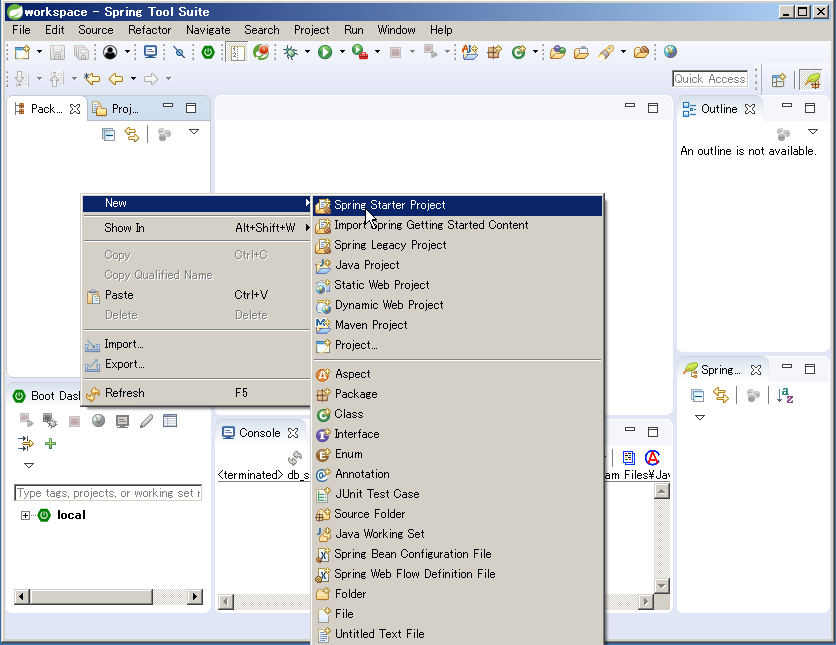Open the Back history dropdown arrow
Screen dimensions: 836x645
coord(133,79)
